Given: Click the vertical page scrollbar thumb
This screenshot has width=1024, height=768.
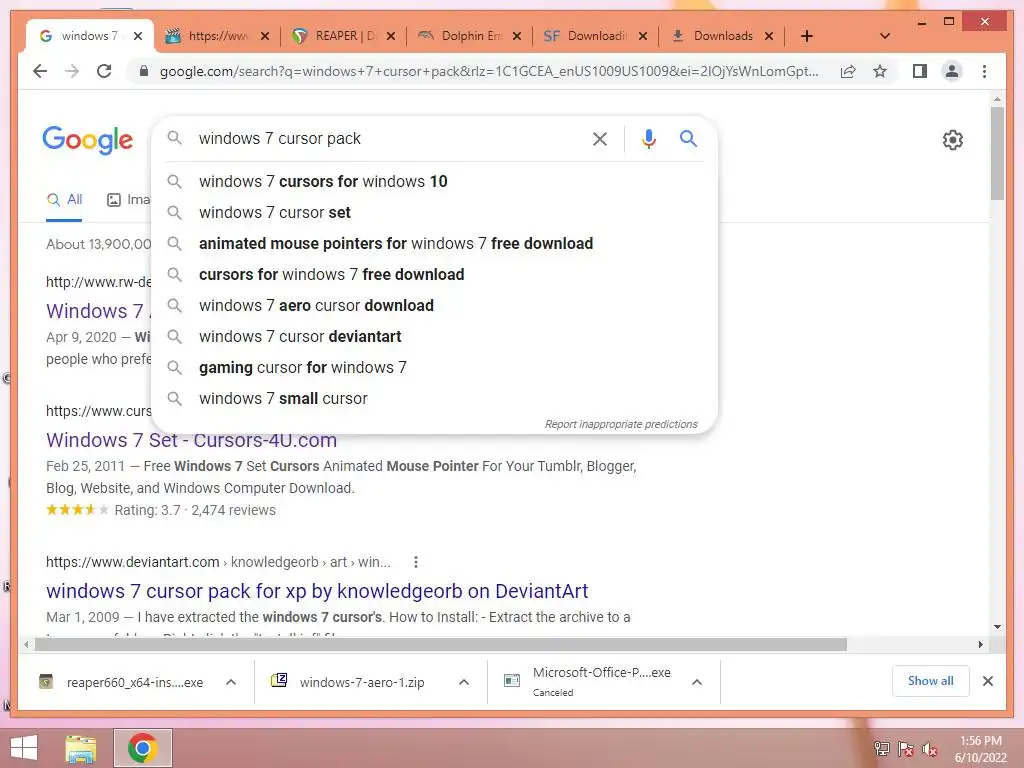Looking at the screenshot, I should pyautogui.click(x=997, y=153).
